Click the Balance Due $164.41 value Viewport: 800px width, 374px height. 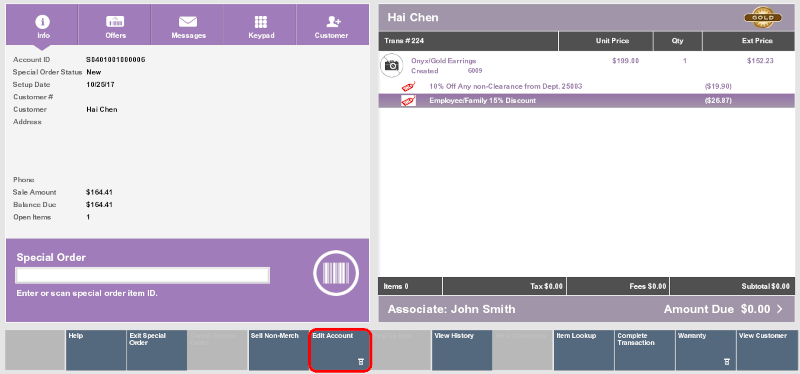click(x=99, y=205)
